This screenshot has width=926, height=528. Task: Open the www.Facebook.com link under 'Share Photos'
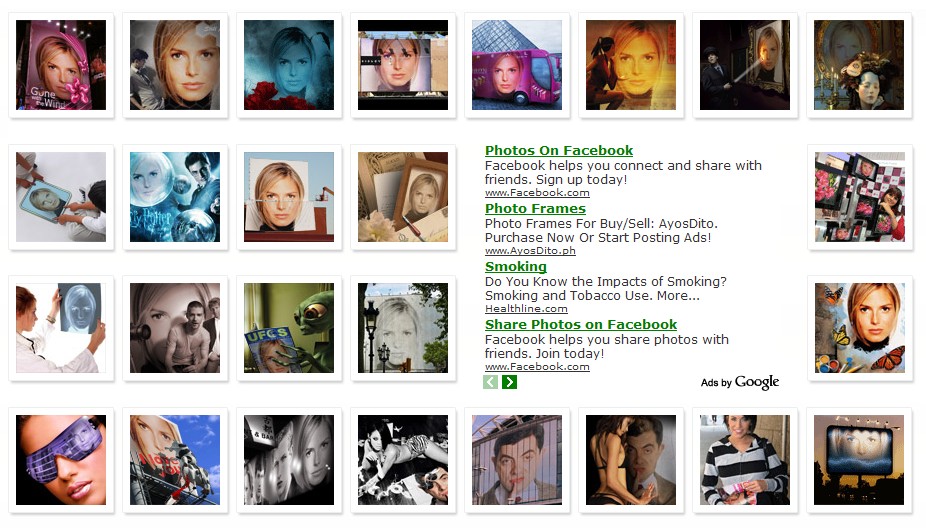pyautogui.click(x=537, y=366)
